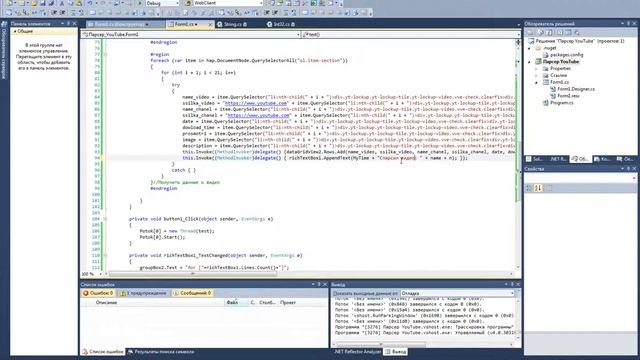
Task: Close the active Form1.cs tab
Action: coord(211,24)
